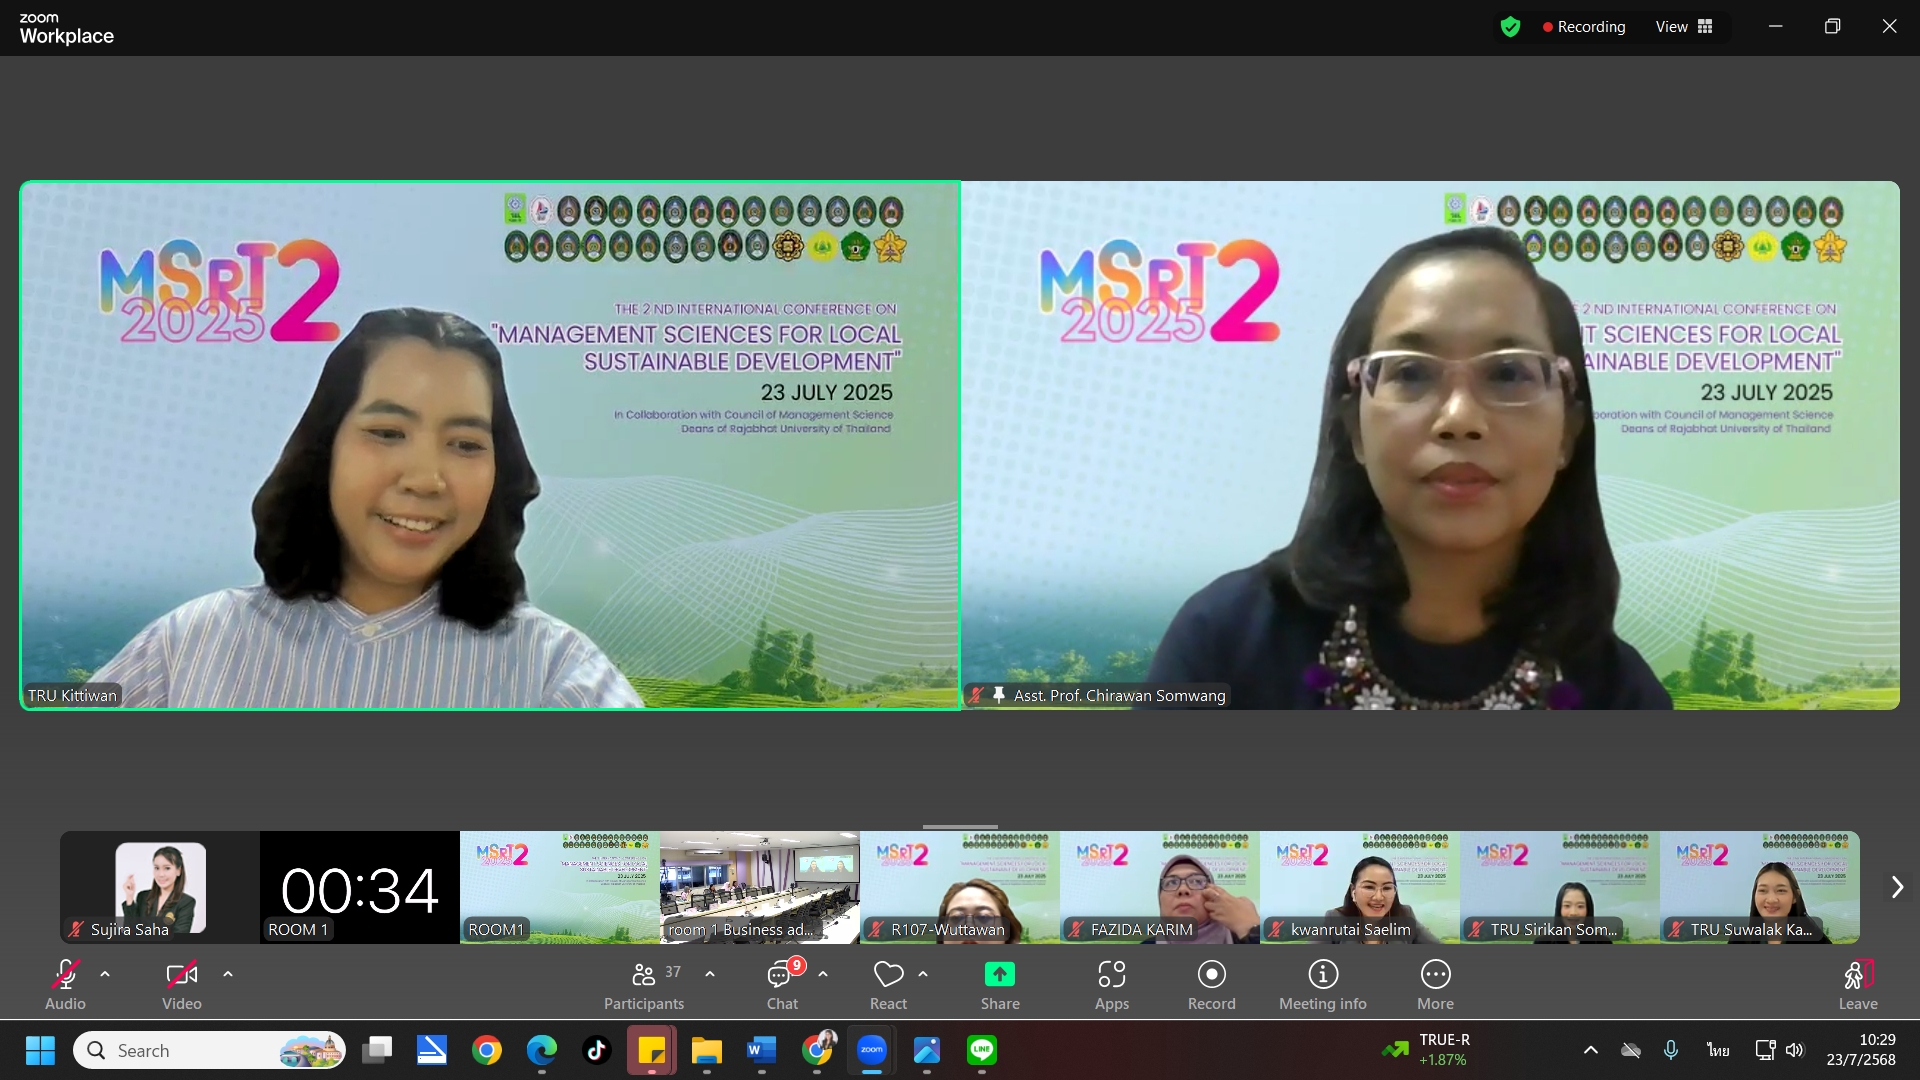Open the Chat panel
Screen dimensions: 1920x1080
tap(783, 985)
